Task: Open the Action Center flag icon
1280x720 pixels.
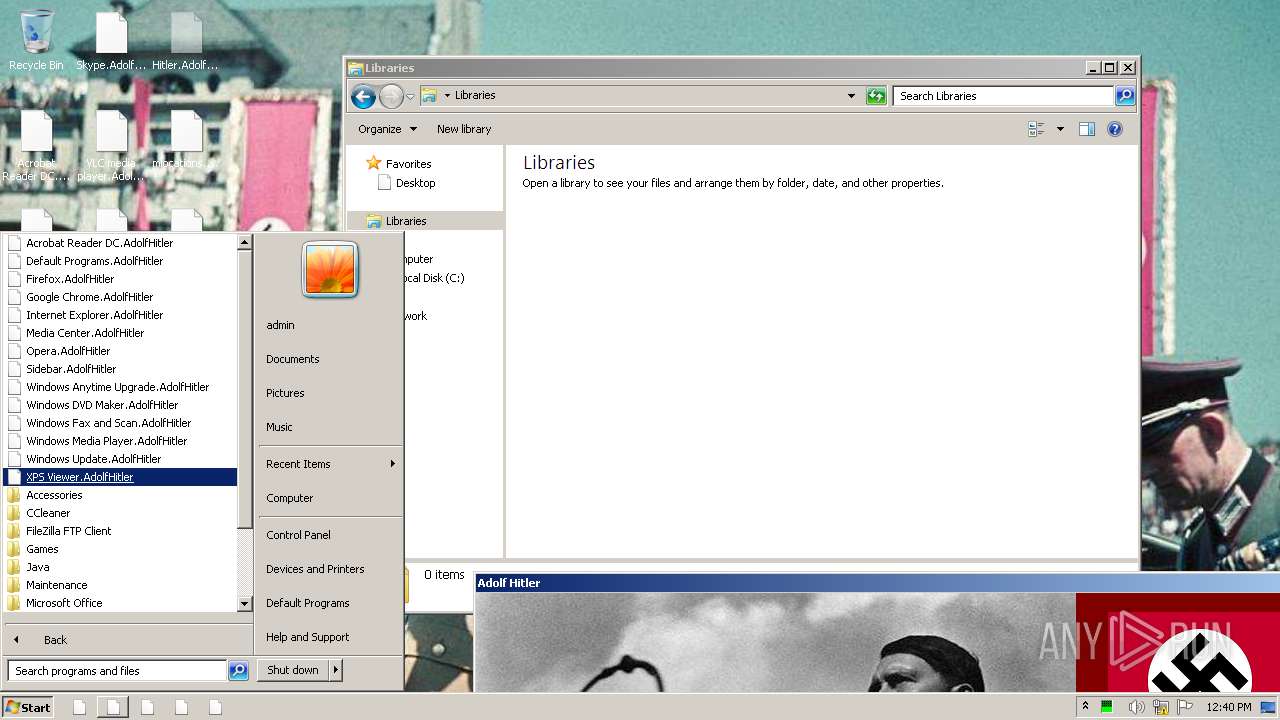Action: pos(1185,707)
